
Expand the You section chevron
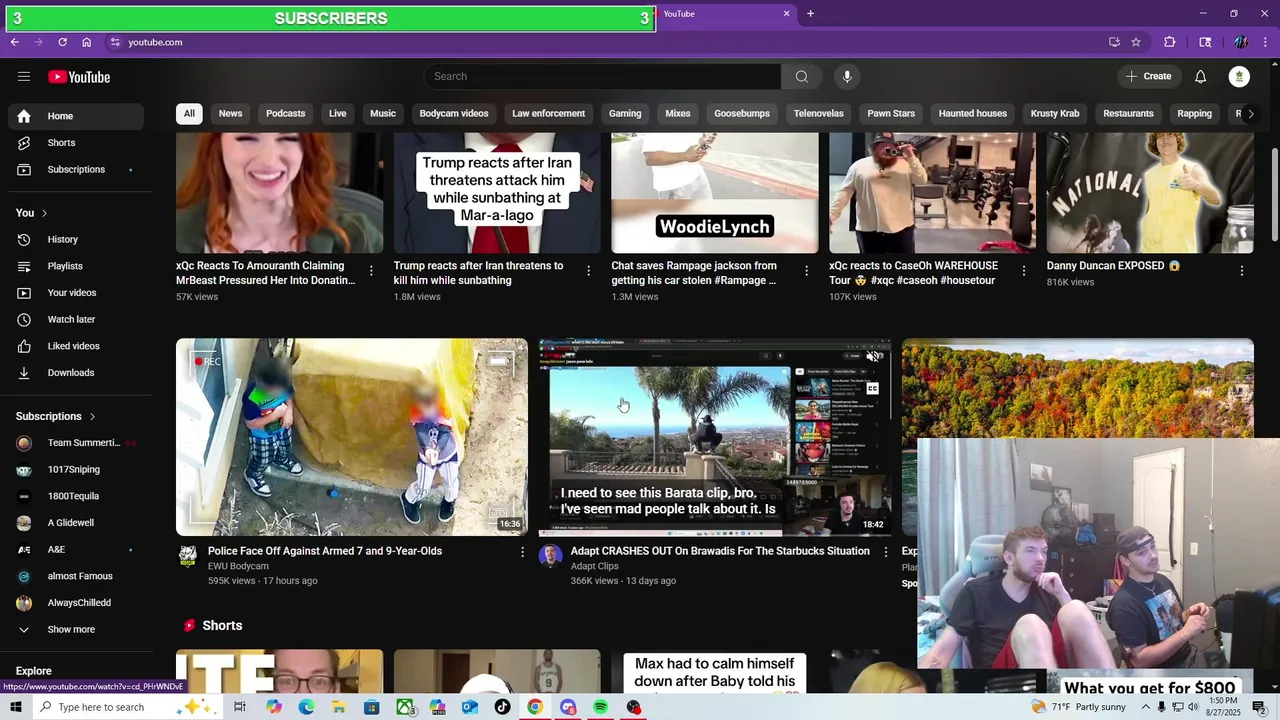click(44, 213)
